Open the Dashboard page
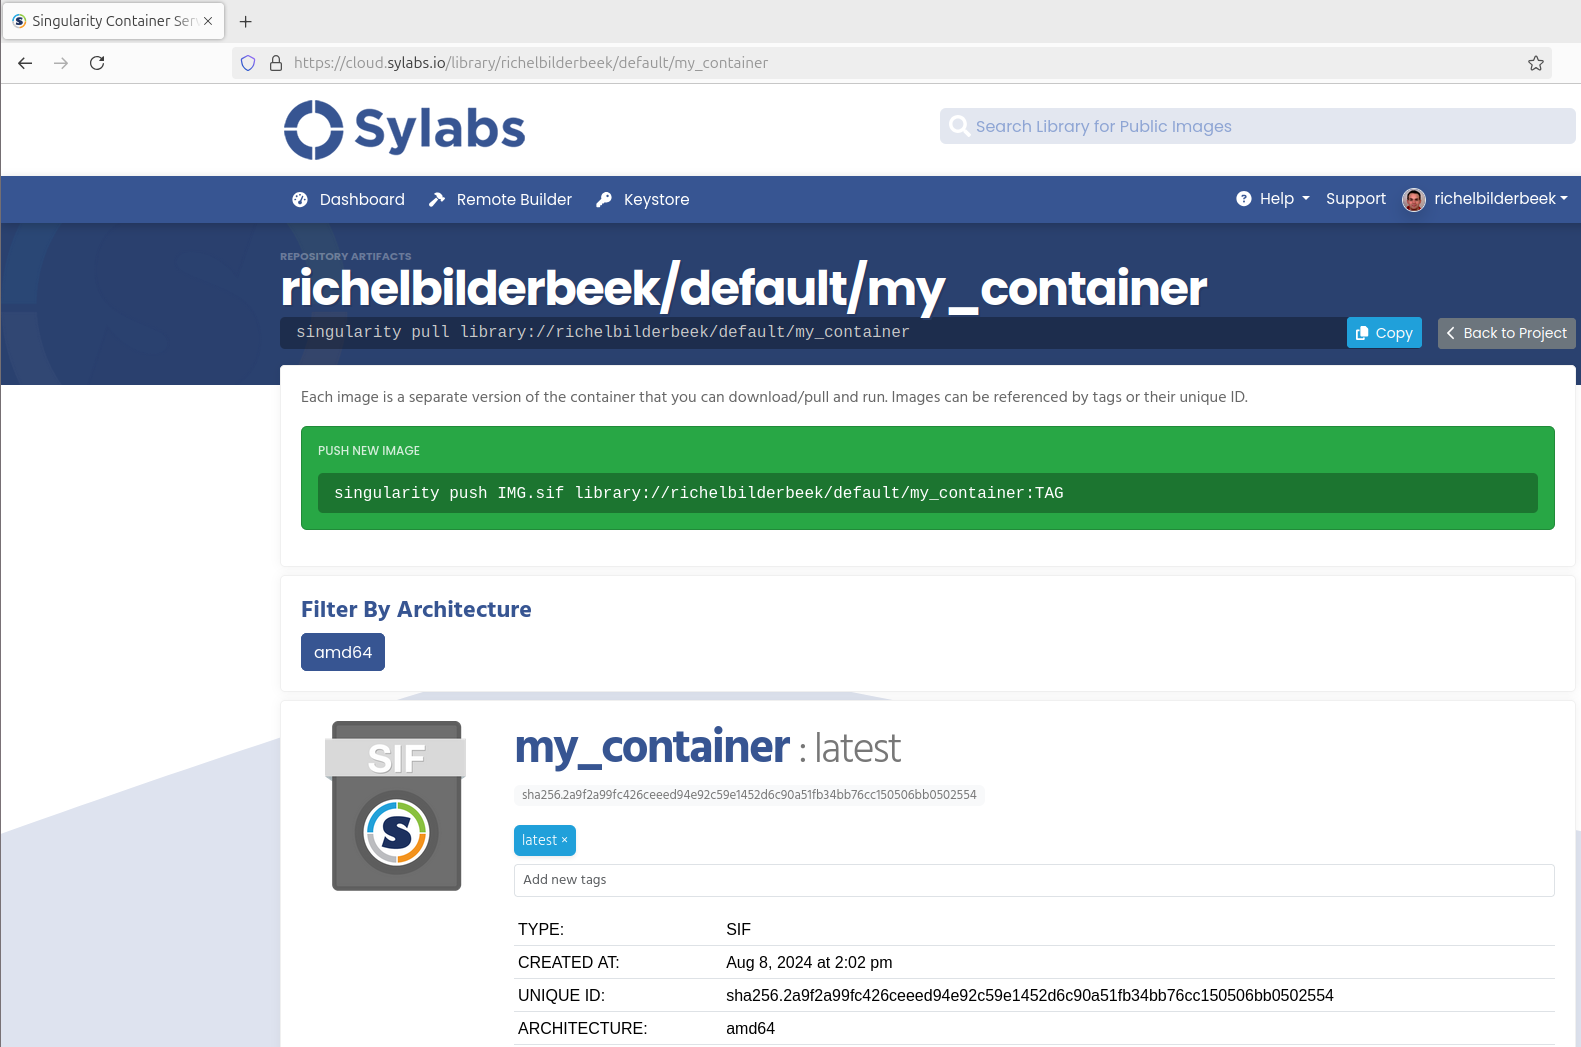Viewport: 1581px width, 1047px height. [x=348, y=199]
